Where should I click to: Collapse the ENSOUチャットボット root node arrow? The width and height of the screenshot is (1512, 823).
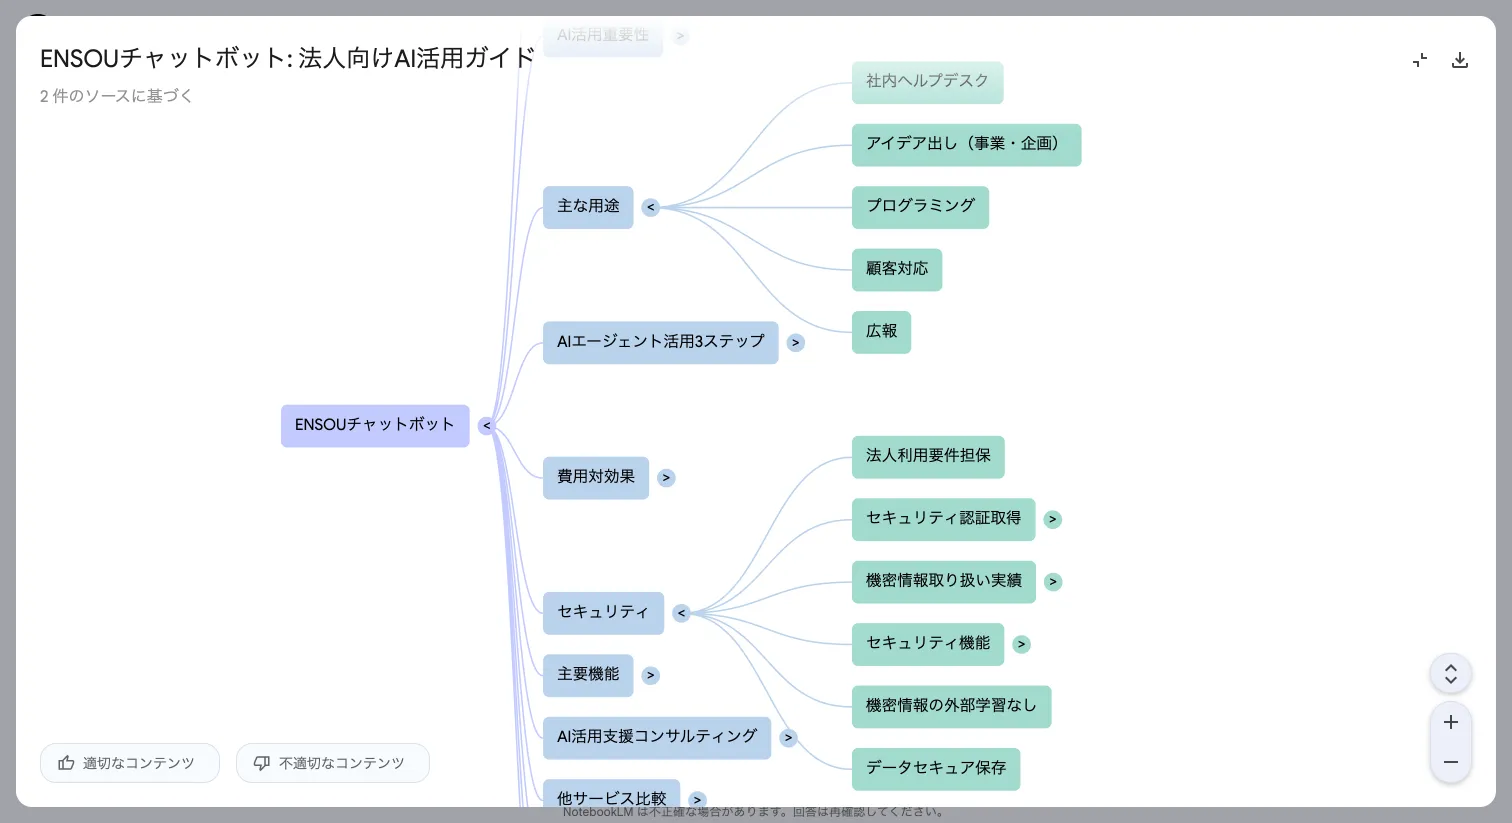(x=487, y=426)
